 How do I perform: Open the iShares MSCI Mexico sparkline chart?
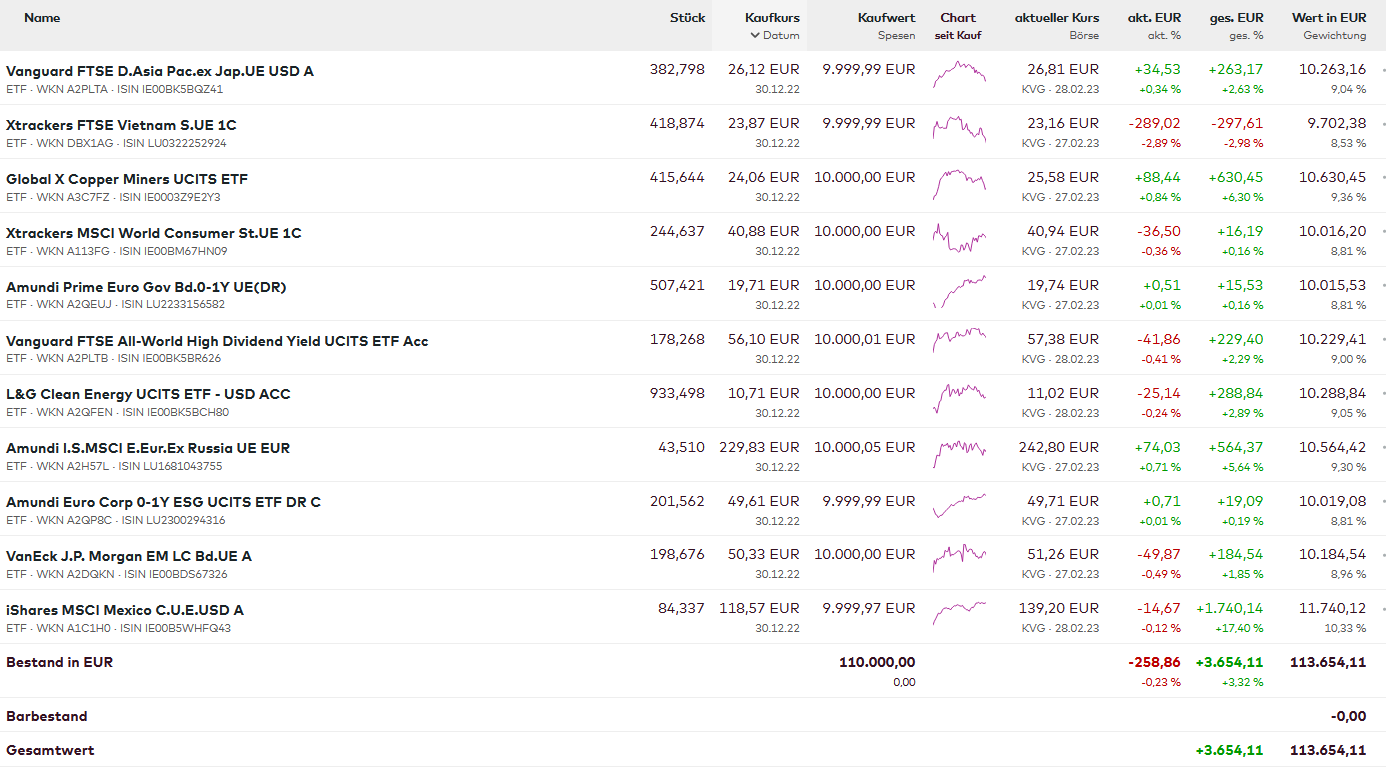pos(959,612)
